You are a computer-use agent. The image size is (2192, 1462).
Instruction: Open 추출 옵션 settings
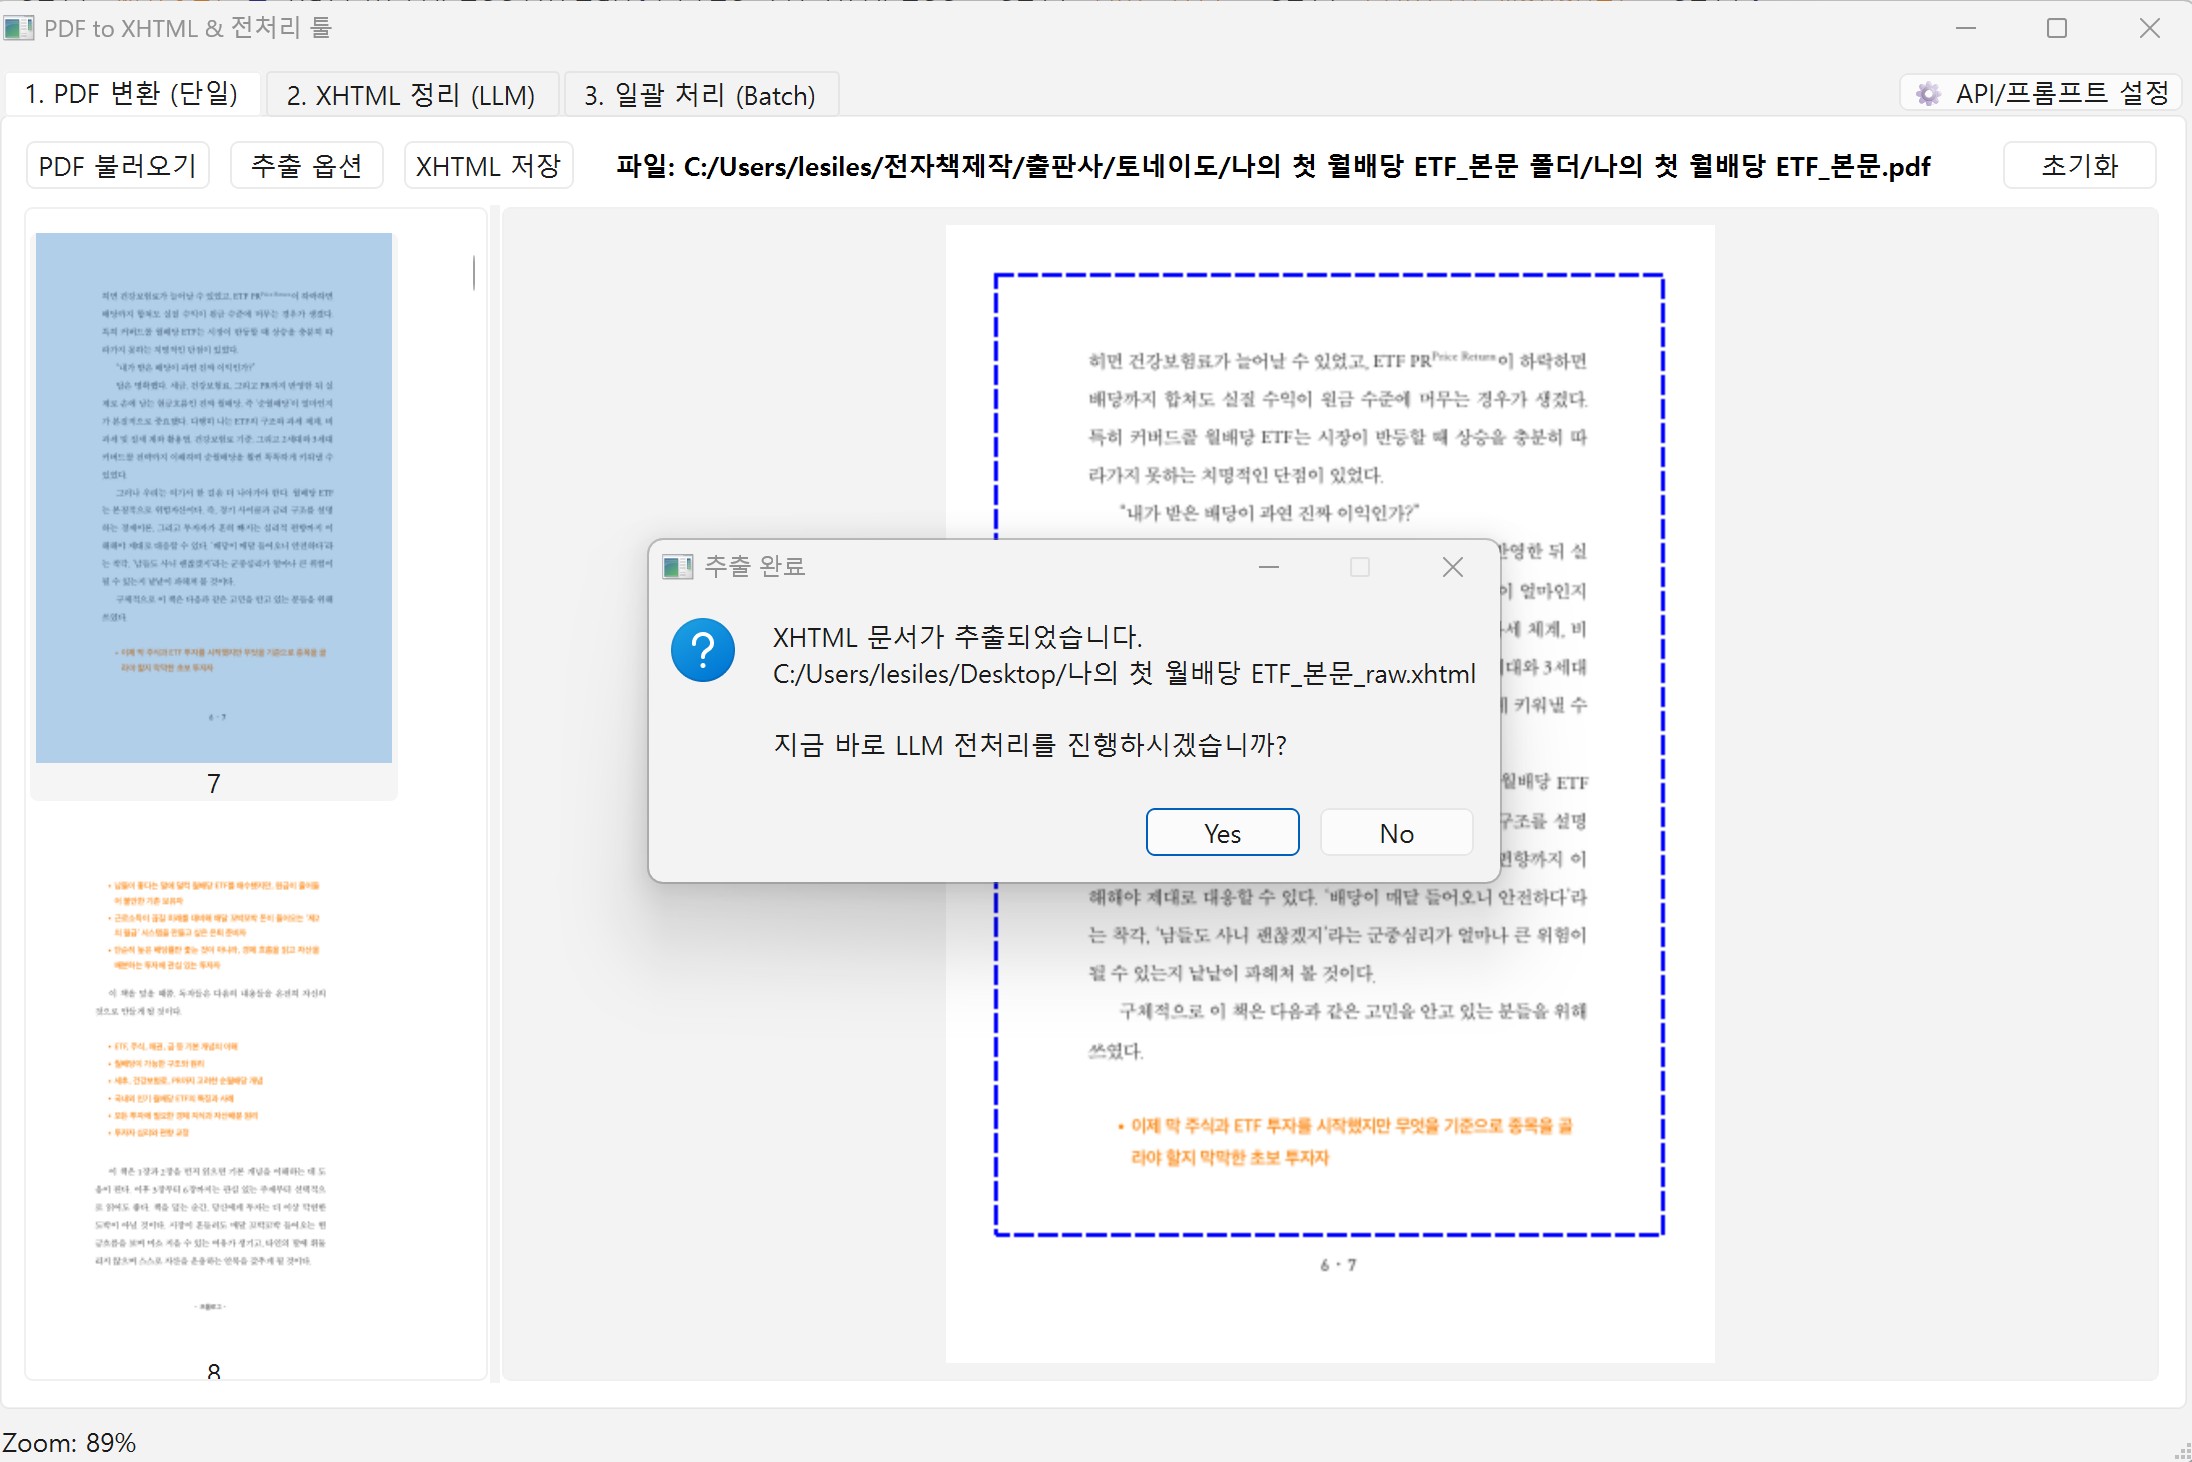(306, 166)
